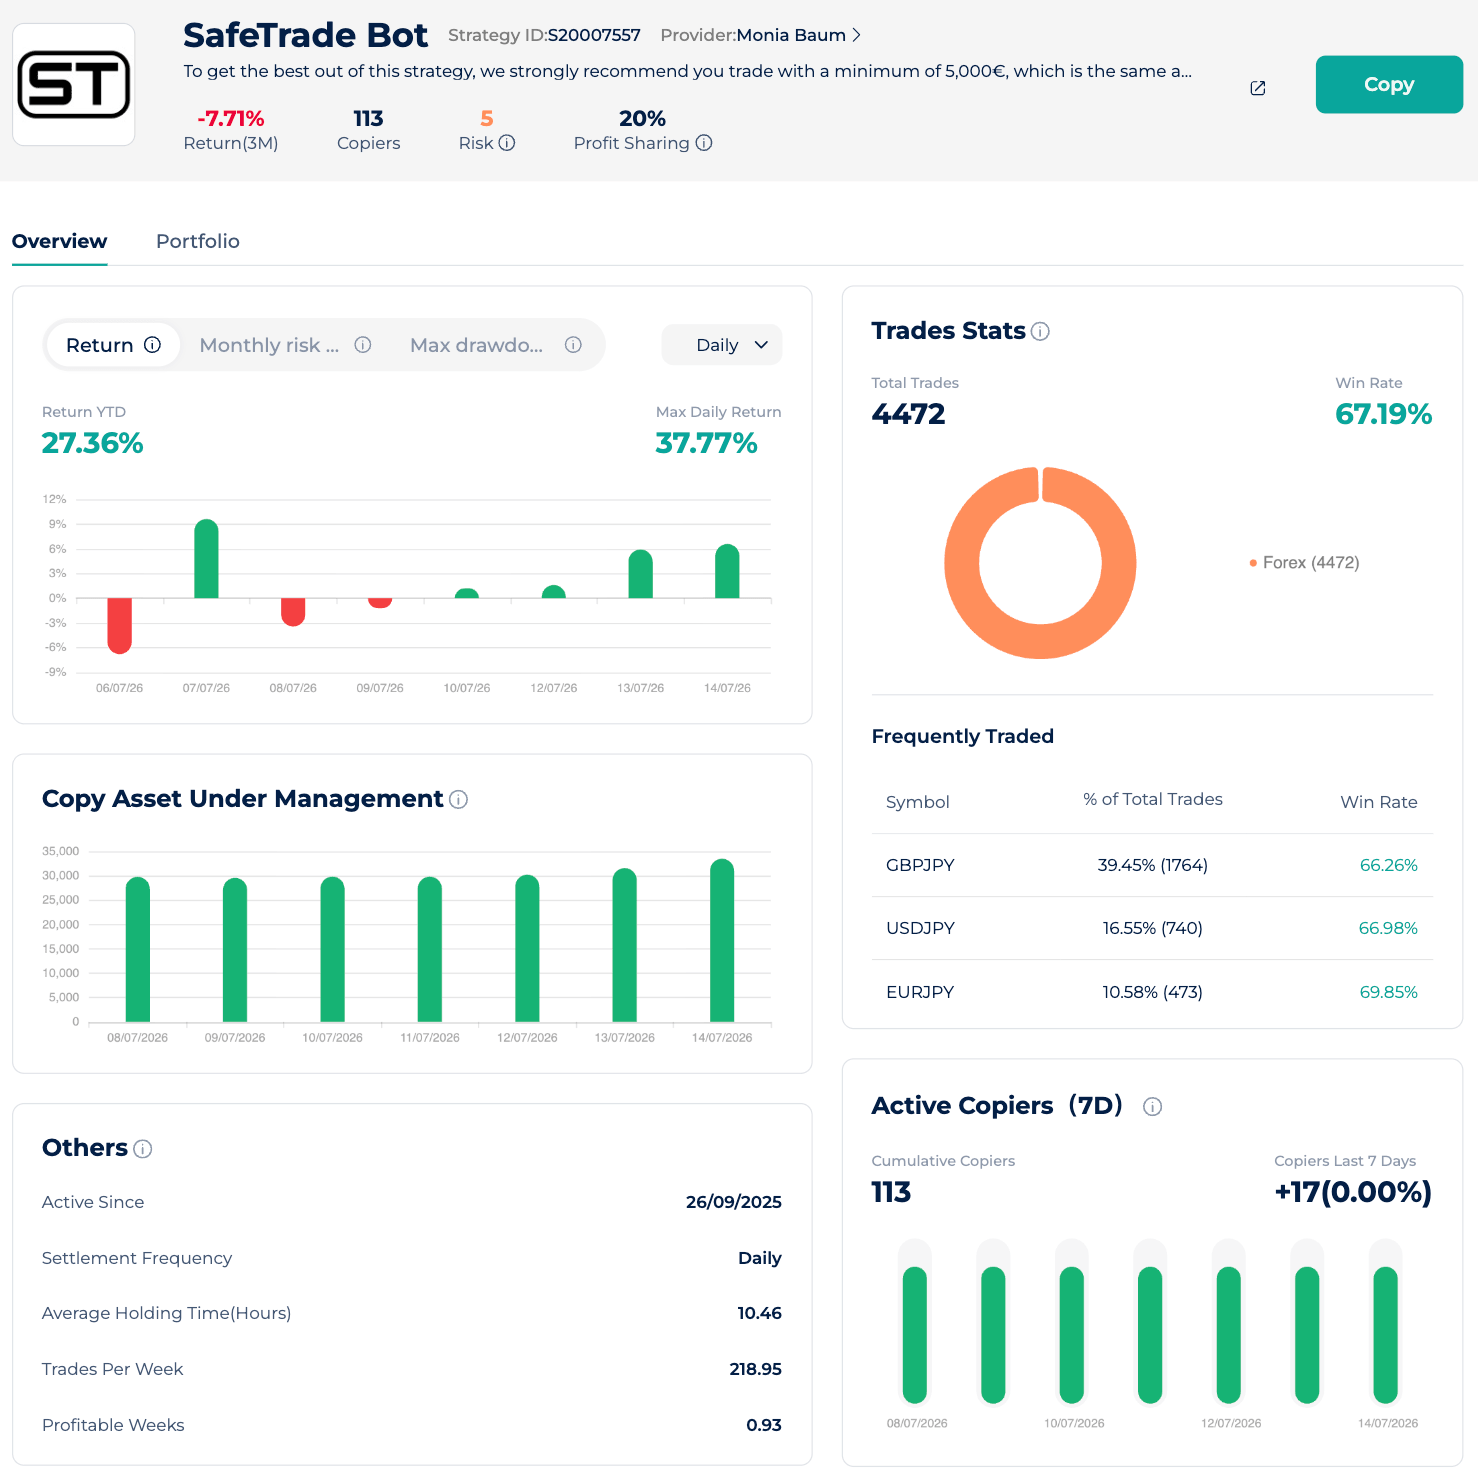The height and width of the screenshot is (1478, 1478).
Task: Show Trades Stats info icon
Action: [x=1040, y=331]
